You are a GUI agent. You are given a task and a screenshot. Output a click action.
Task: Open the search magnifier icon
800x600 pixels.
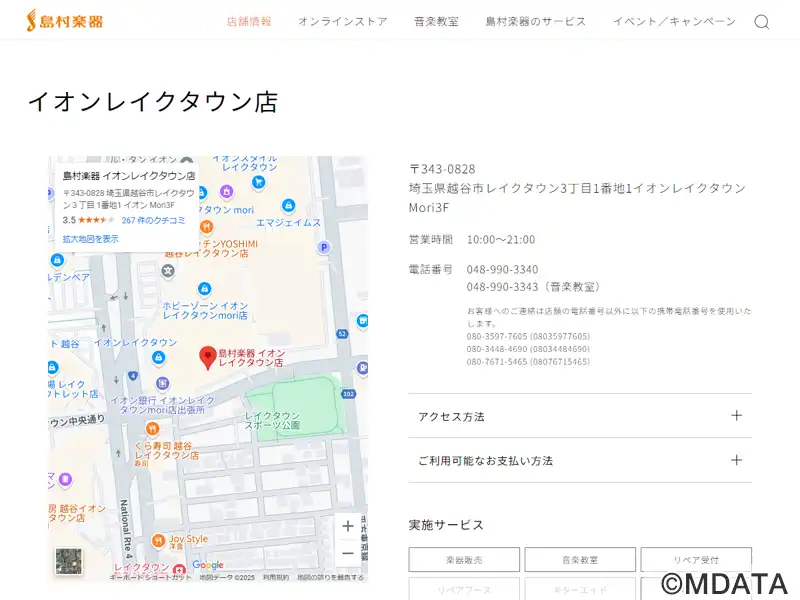[x=762, y=22]
